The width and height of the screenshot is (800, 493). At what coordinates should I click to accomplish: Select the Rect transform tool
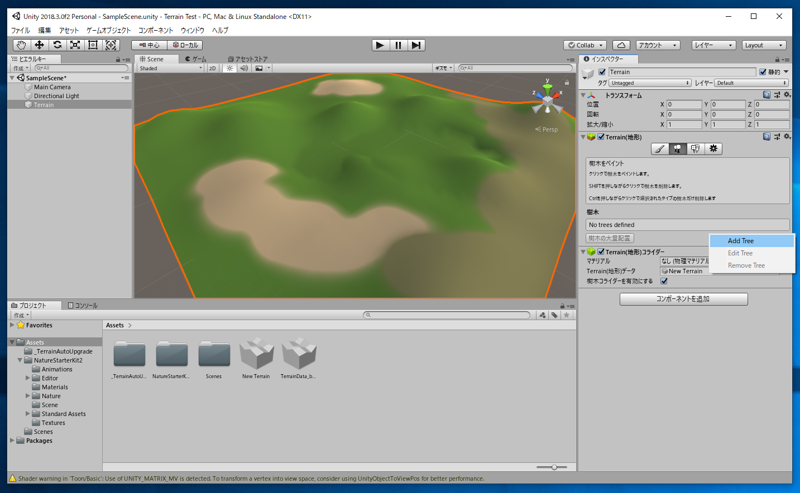tap(93, 45)
